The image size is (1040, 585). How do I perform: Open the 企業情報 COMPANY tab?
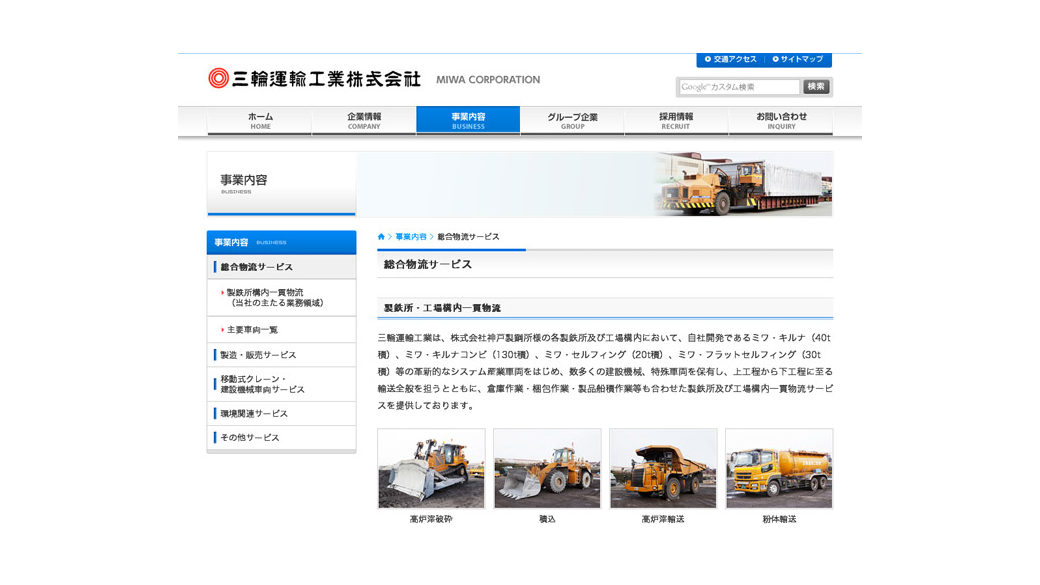click(364, 120)
